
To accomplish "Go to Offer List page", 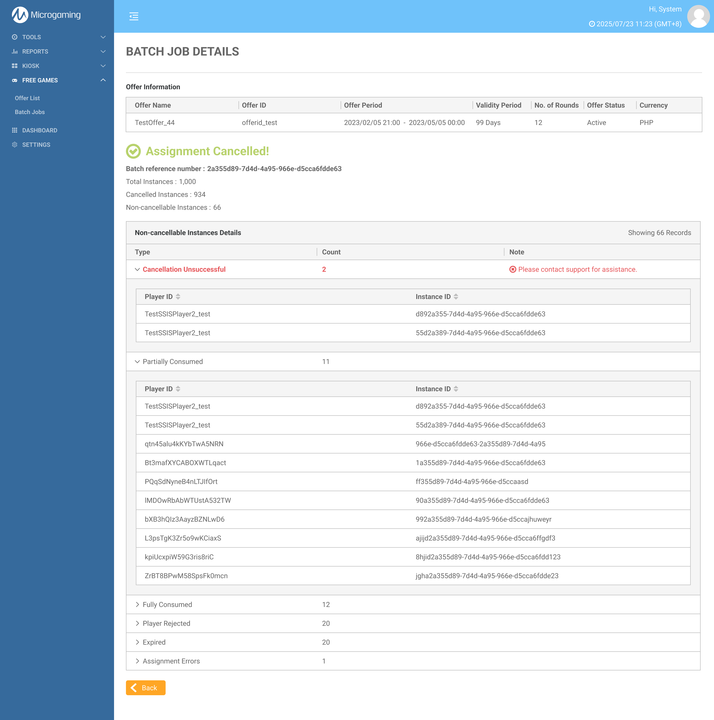I will coord(27,98).
